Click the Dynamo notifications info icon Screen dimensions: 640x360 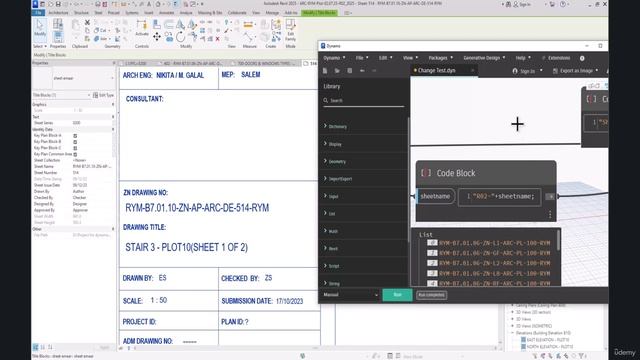tap(582, 58)
